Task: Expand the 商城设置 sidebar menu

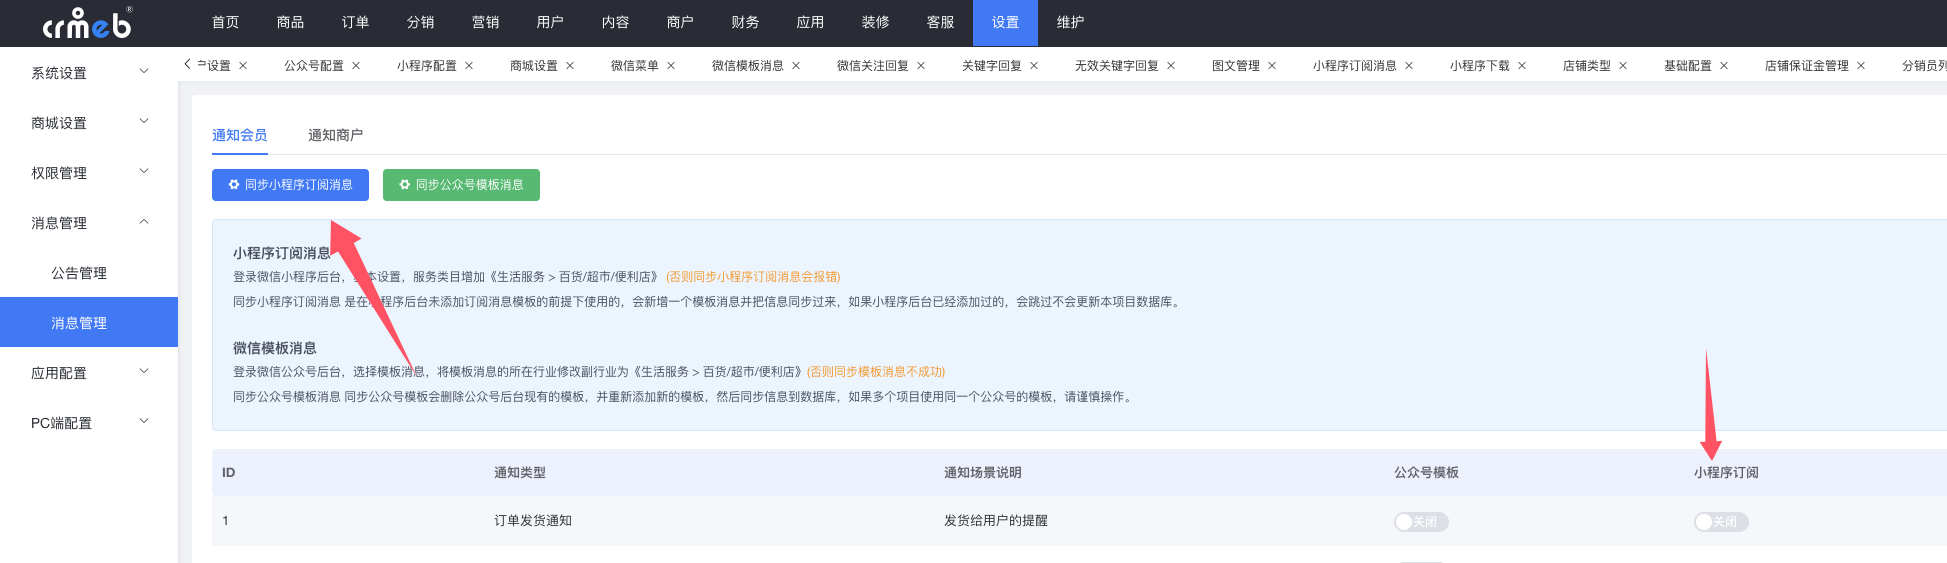Action: [88, 123]
